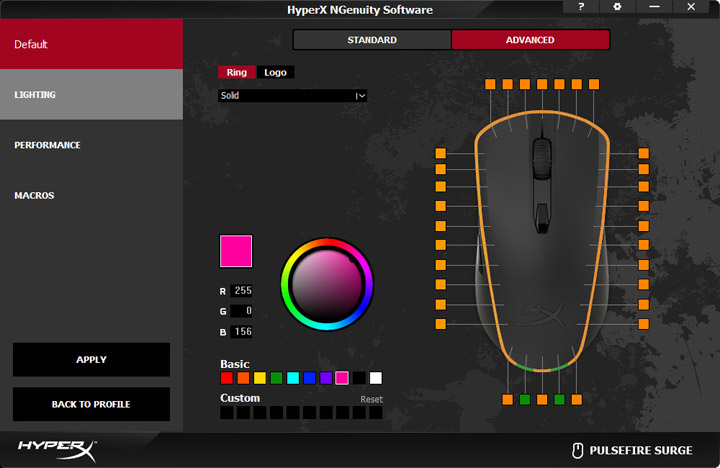Select the first top LED zone square

(490, 84)
